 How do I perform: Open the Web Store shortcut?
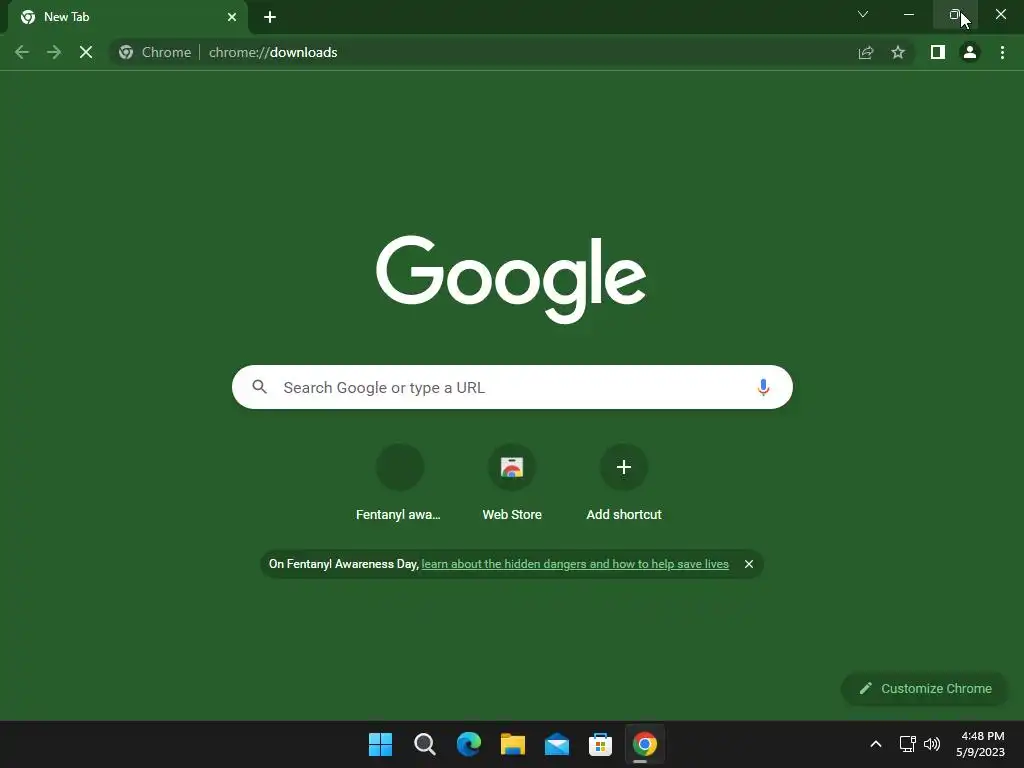click(512, 483)
